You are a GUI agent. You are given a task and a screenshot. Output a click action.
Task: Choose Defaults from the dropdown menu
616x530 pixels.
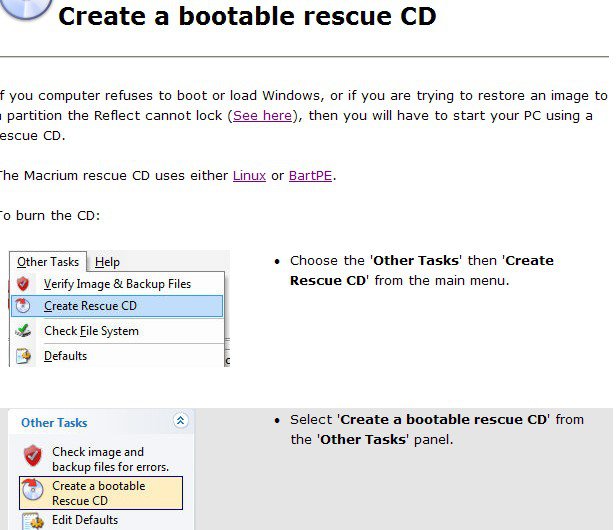117,356
